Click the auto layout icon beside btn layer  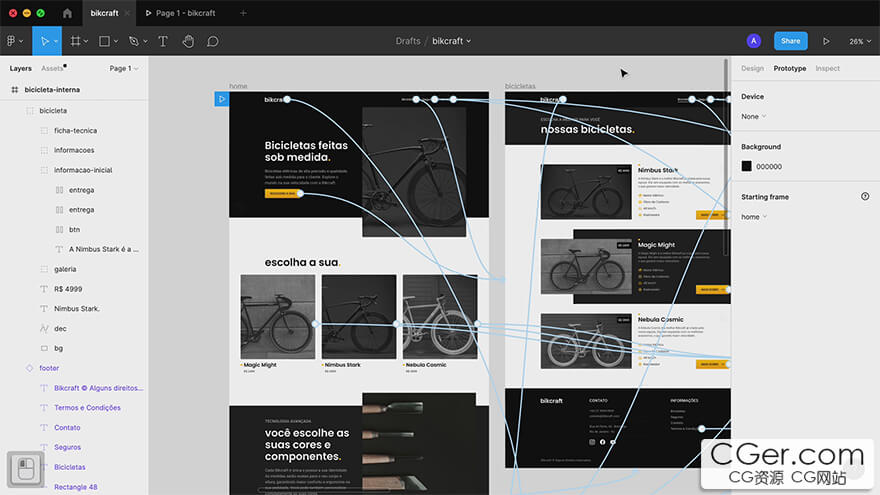[59, 230]
